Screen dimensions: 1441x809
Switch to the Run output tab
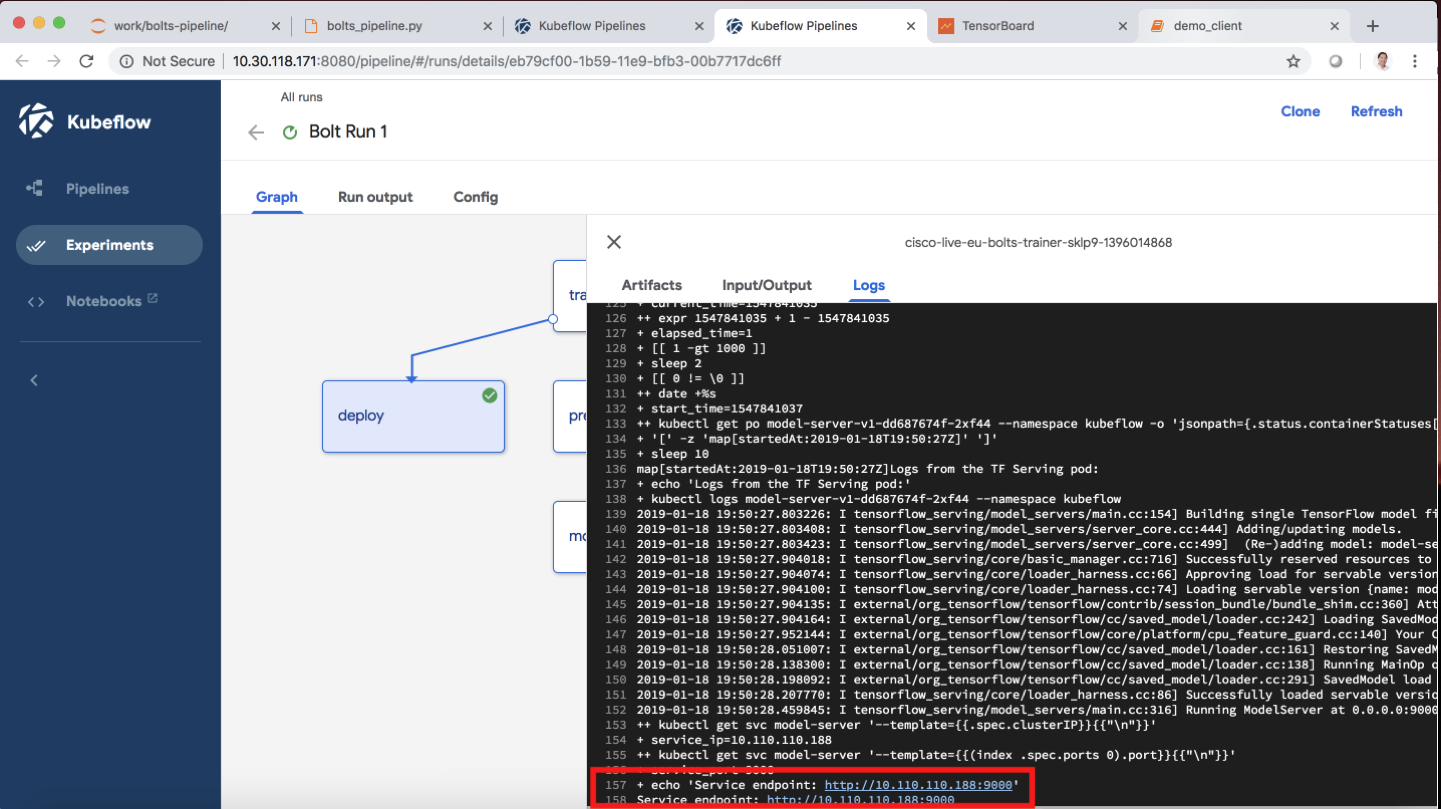375,197
